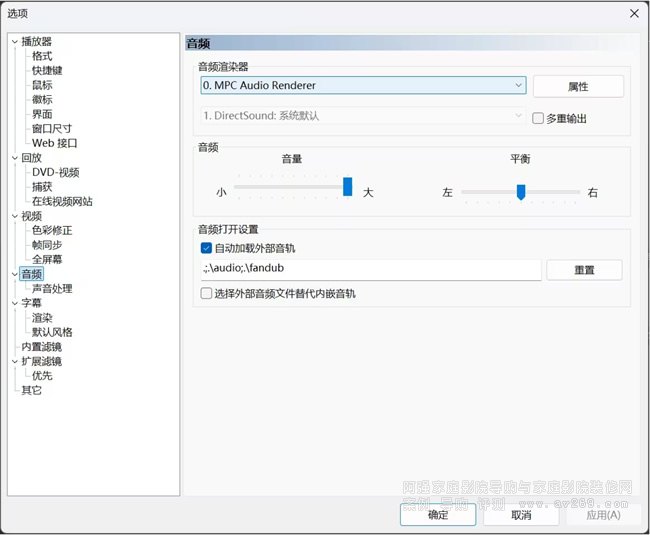Collapse the 播放器 tree node
The height and width of the screenshot is (535, 650).
click(14, 42)
